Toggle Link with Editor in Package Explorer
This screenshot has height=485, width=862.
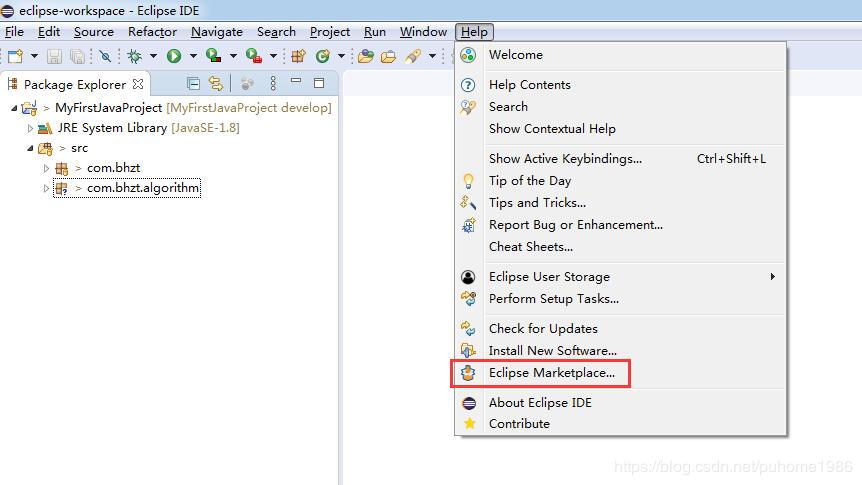[216, 84]
